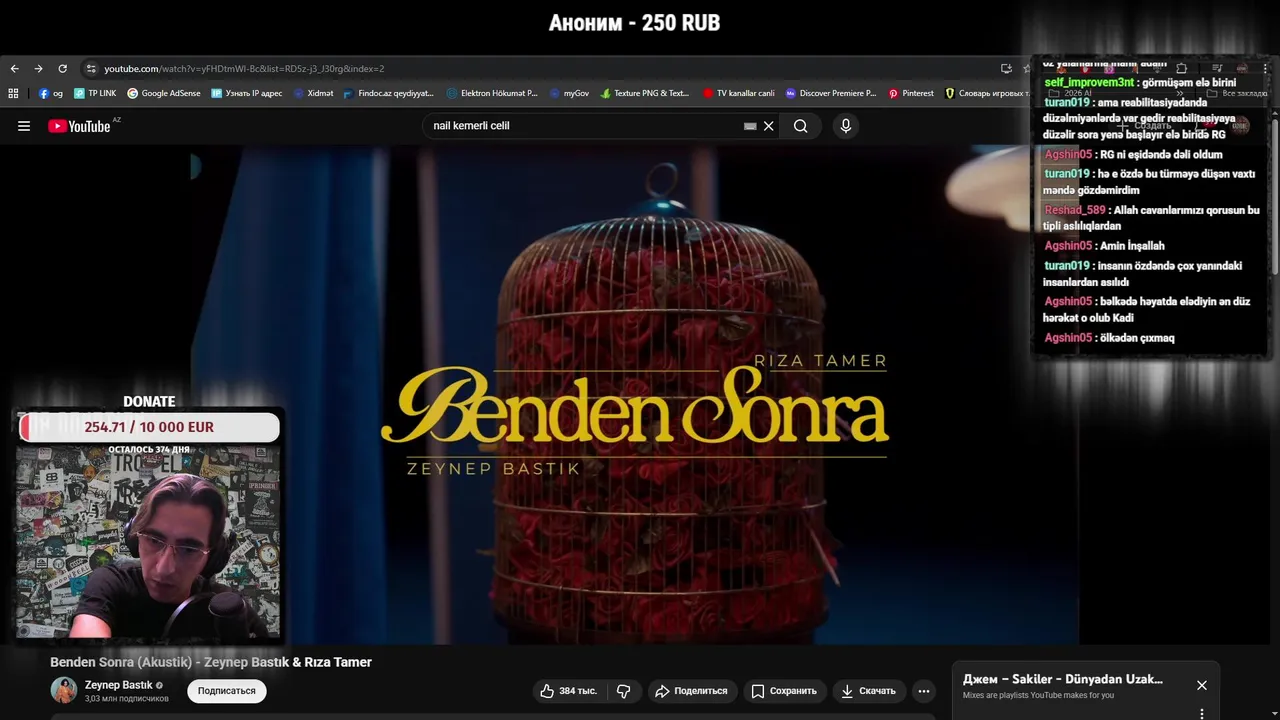Click the chat overlay scrollbar
The width and height of the screenshot is (1280, 720).
(x=1274, y=195)
